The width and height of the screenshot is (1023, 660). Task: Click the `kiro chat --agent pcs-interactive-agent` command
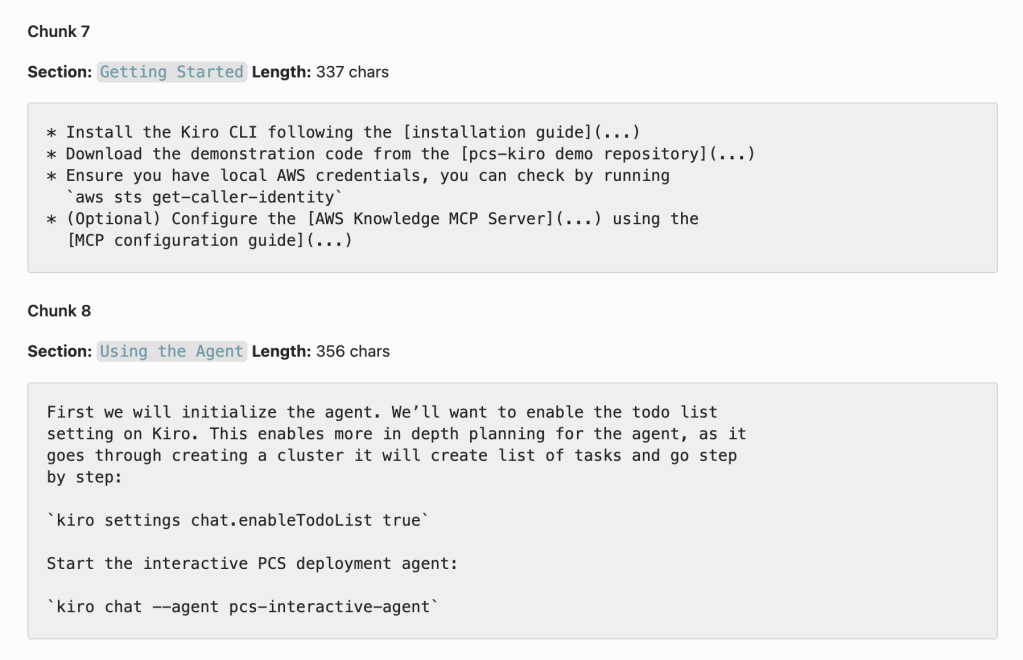[x=243, y=607]
